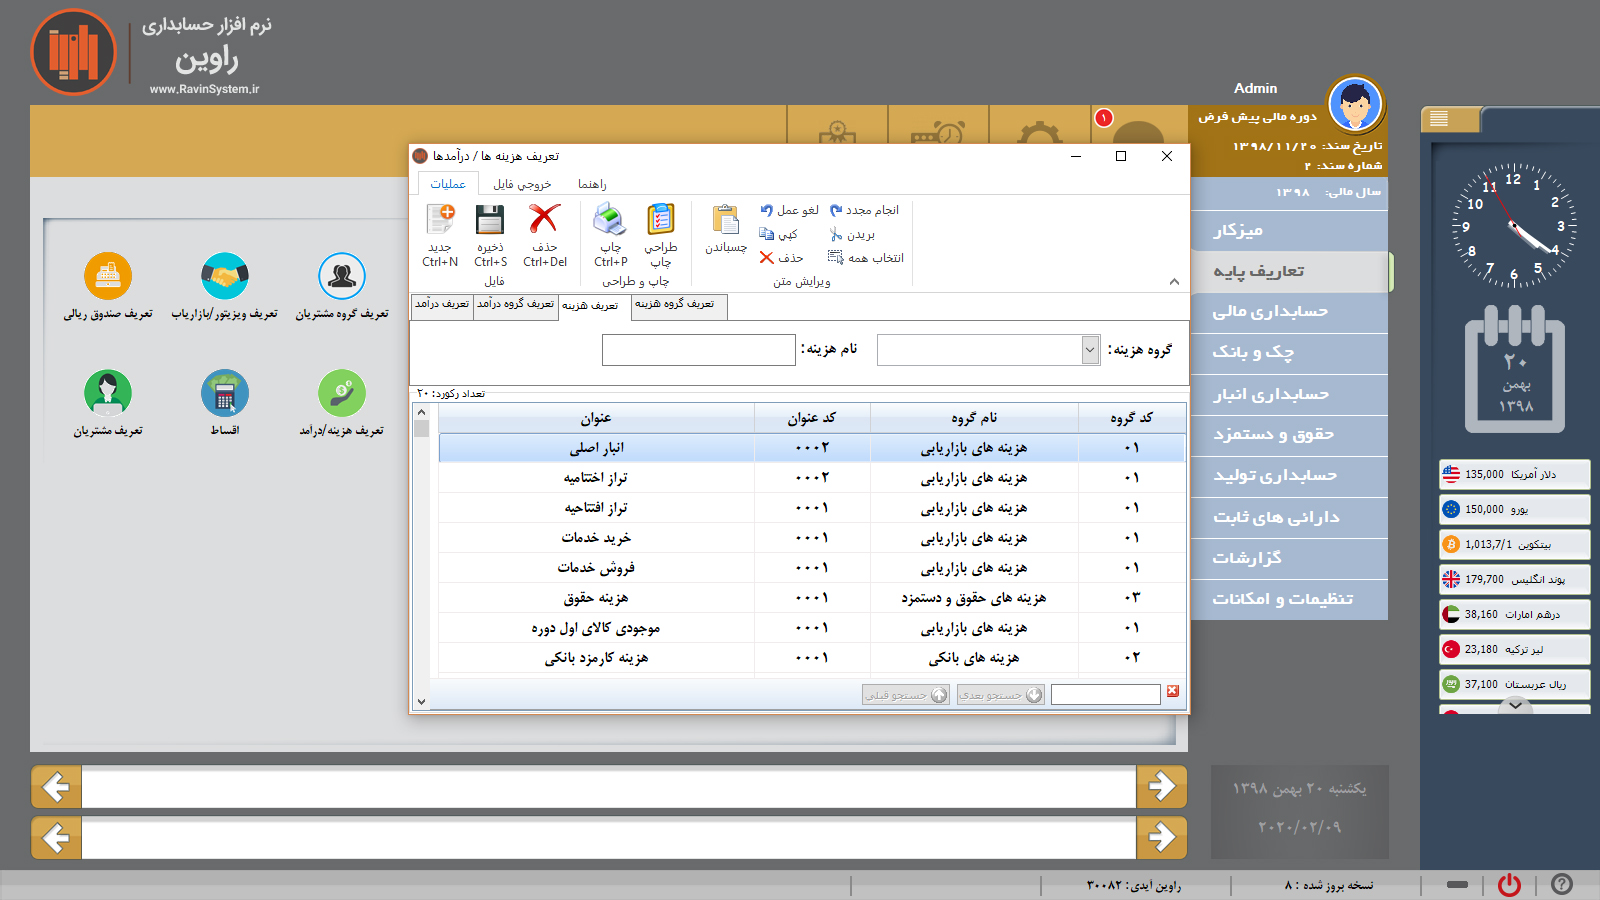Expand the currency list with the down chevron
The height and width of the screenshot is (900, 1600).
pyautogui.click(x=1513, y=706)
